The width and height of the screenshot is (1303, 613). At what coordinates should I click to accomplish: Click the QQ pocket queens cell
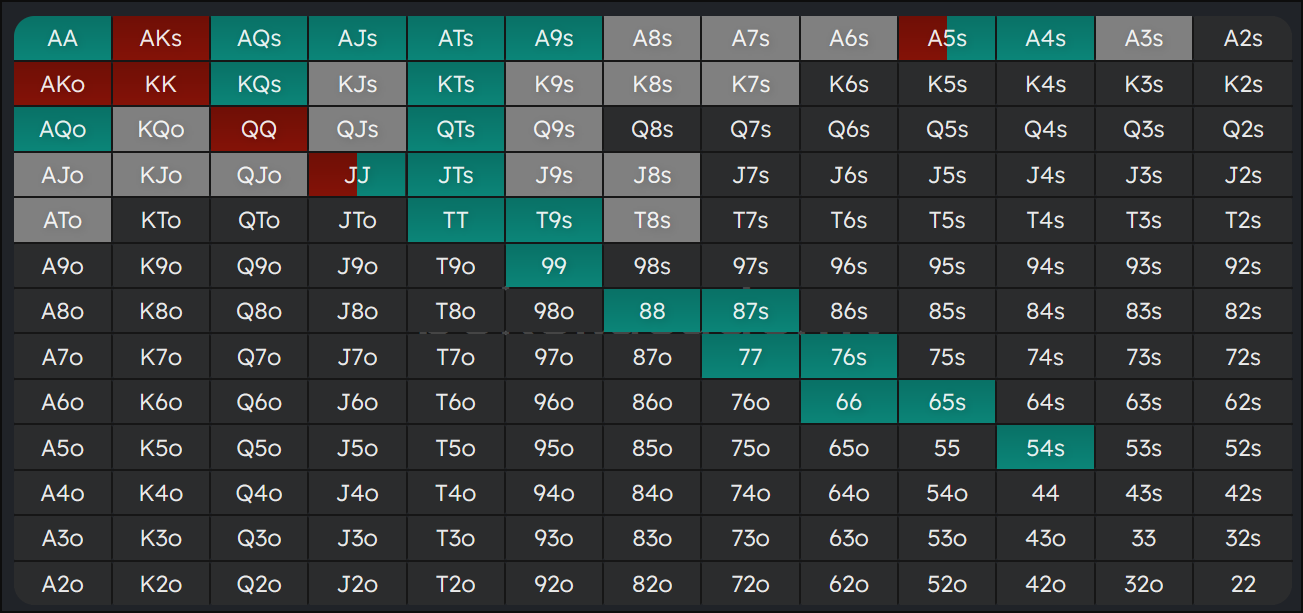pos(259,130)
